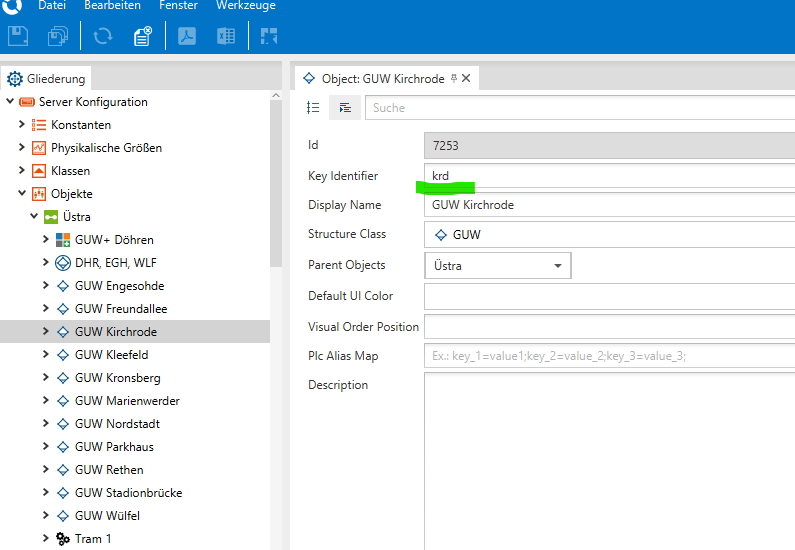Expand the Klassen node
The width and height of the screenshot is (795, 550).
click(21, 170)
